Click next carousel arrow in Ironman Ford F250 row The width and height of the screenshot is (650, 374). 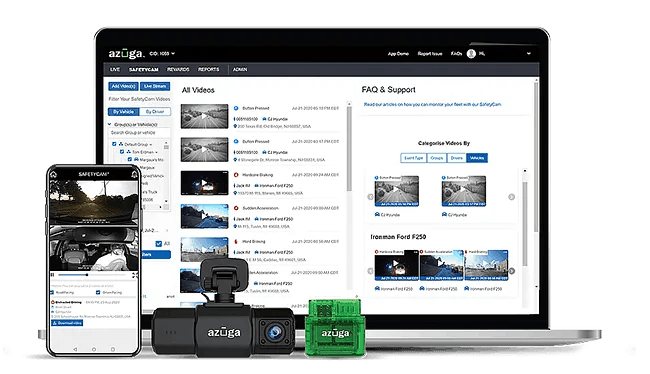(512, 271)
